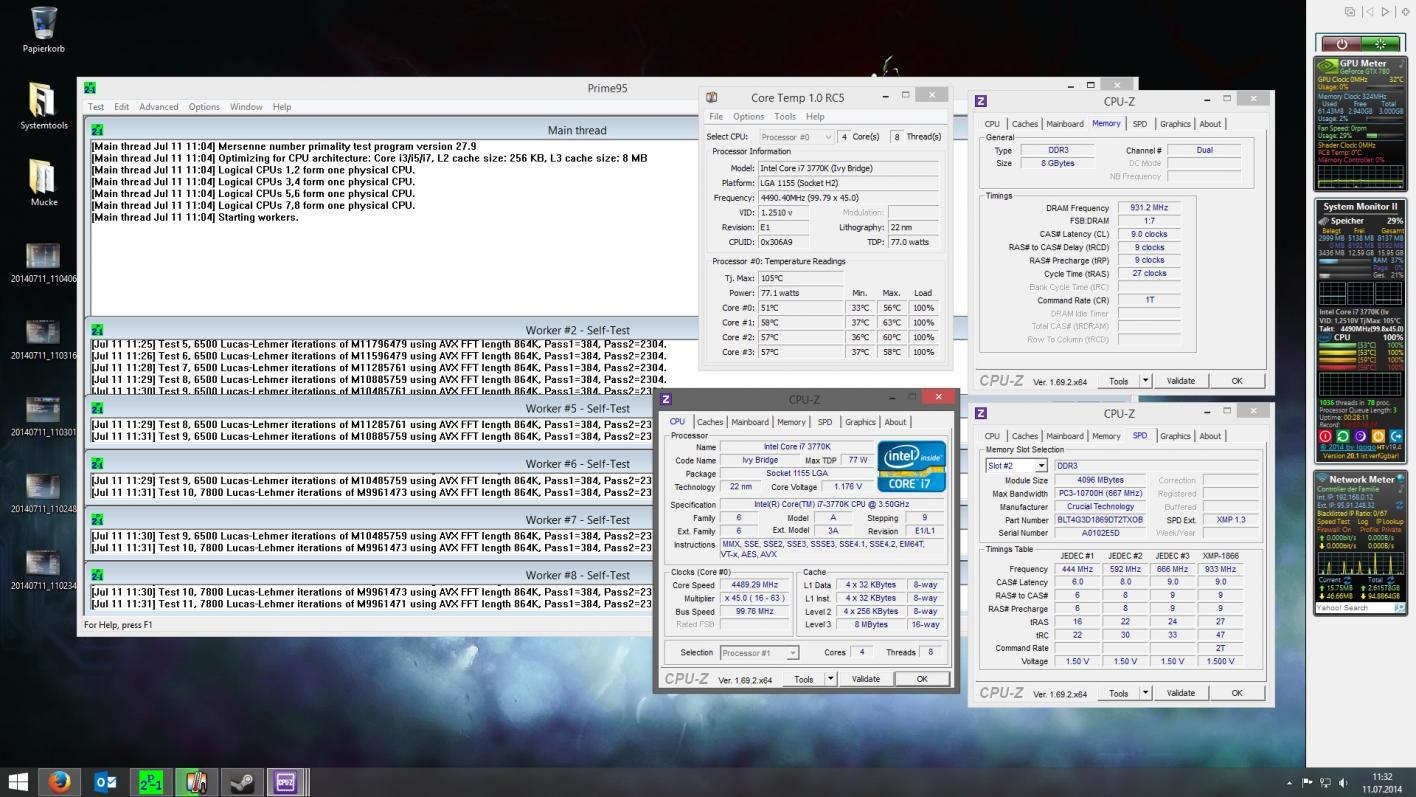Click the sidebar next gadgets arrow
The image size is (1416, 797).
click(x=1385, y=12)
